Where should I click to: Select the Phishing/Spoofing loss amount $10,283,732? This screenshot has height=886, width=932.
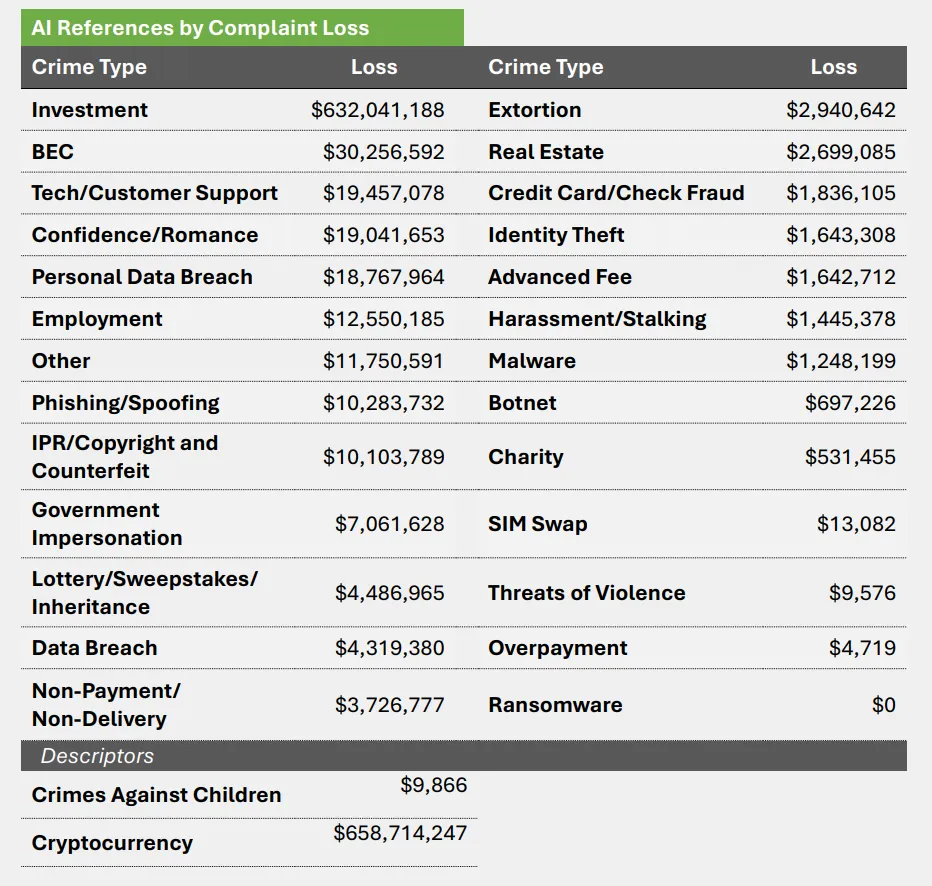pos(383,403)
